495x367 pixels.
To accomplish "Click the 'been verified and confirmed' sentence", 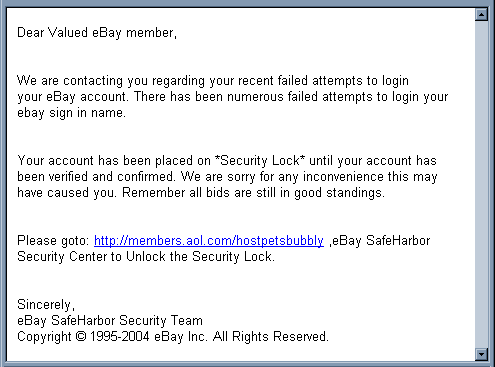I will coord(96,177).
